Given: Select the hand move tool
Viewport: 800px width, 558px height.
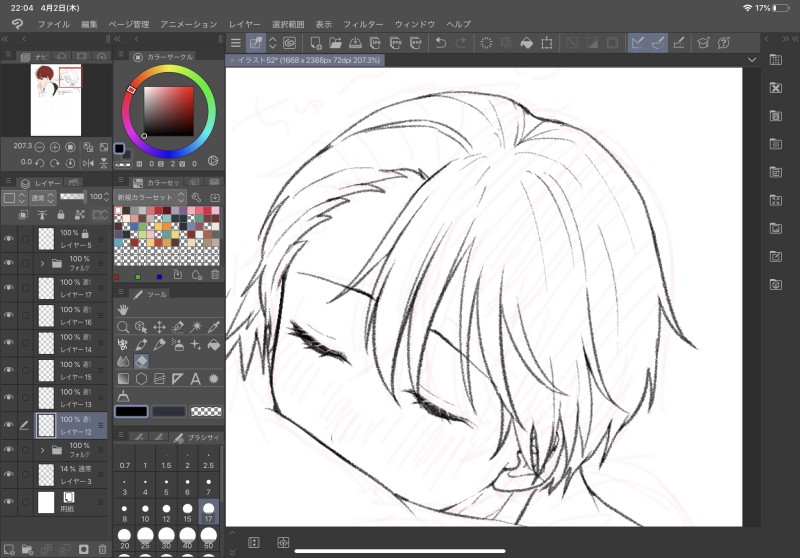Looking at the screenshot, I should (123, 310).
